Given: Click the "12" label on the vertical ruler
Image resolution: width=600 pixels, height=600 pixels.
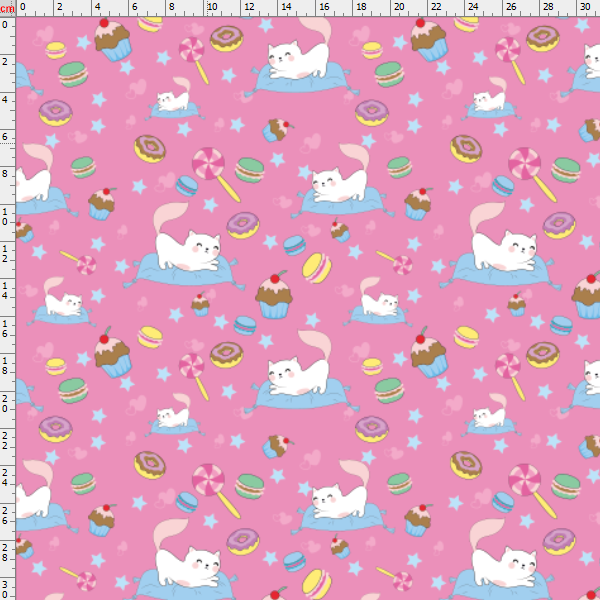Looking at the screenshot, I should (5, 254).
